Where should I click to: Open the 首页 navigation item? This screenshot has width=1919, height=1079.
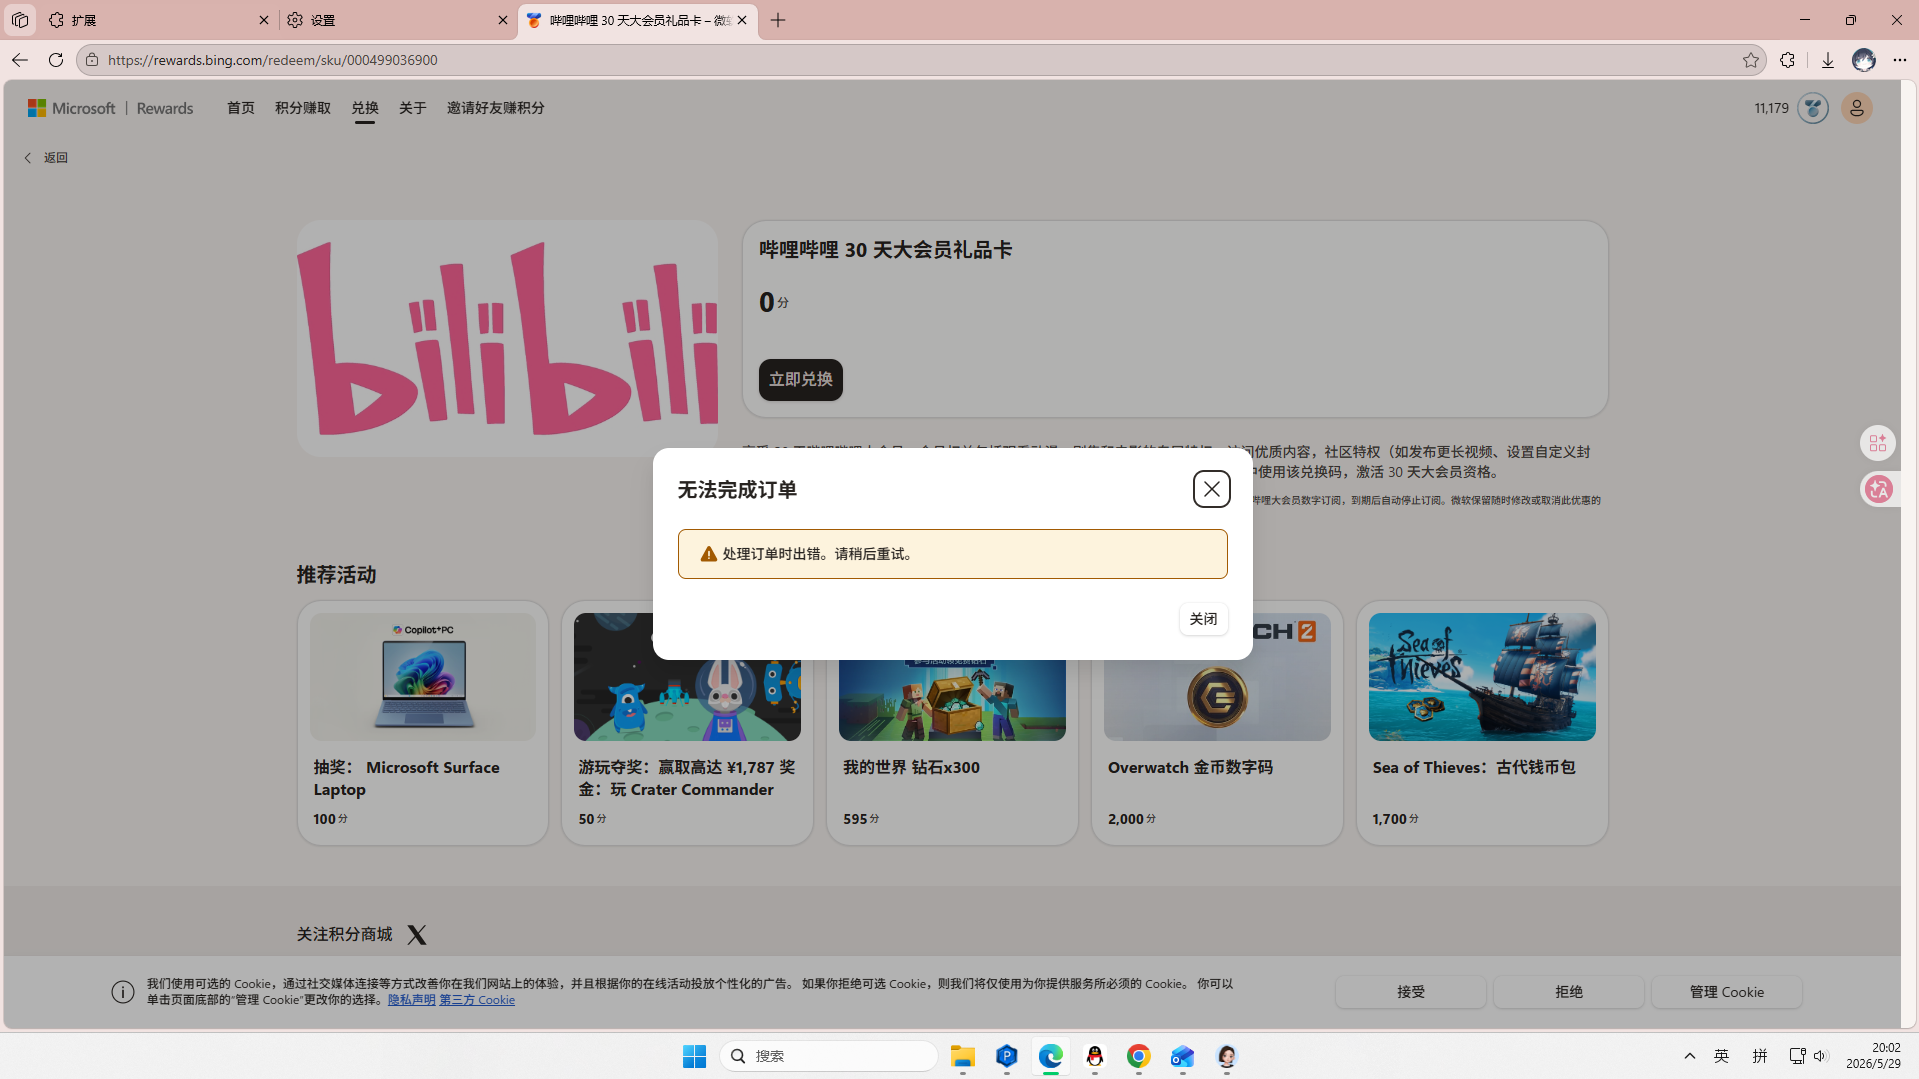tap(240, 108)
